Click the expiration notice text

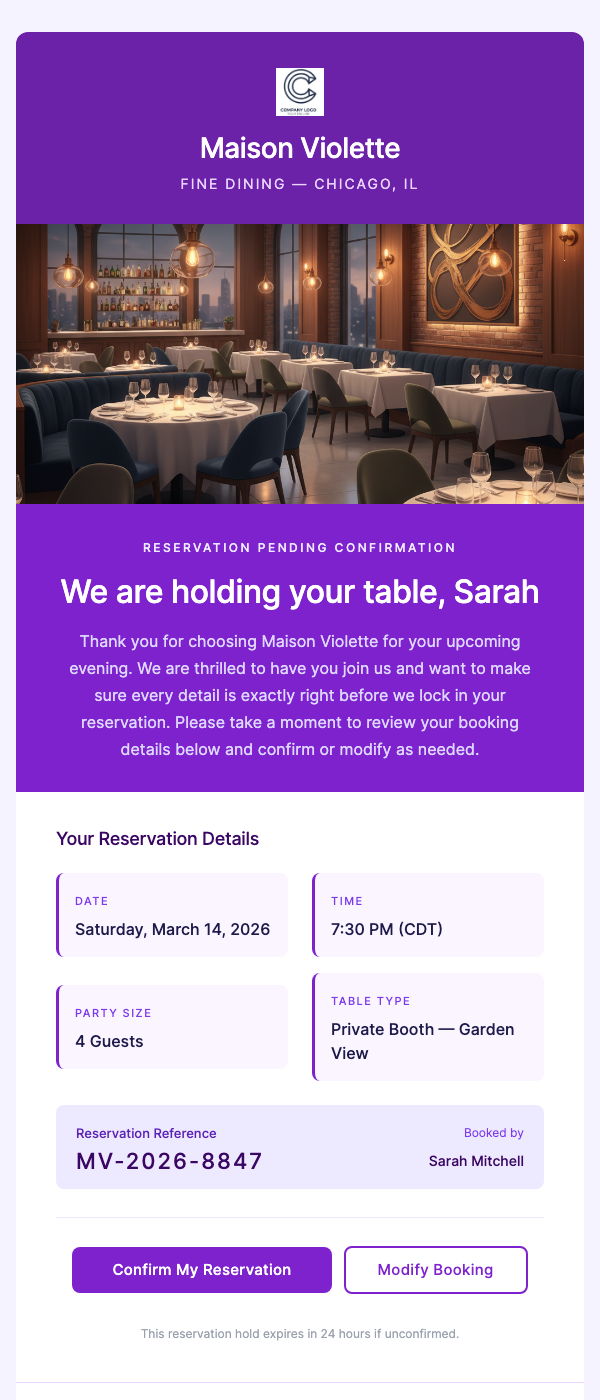[299, 1333]
